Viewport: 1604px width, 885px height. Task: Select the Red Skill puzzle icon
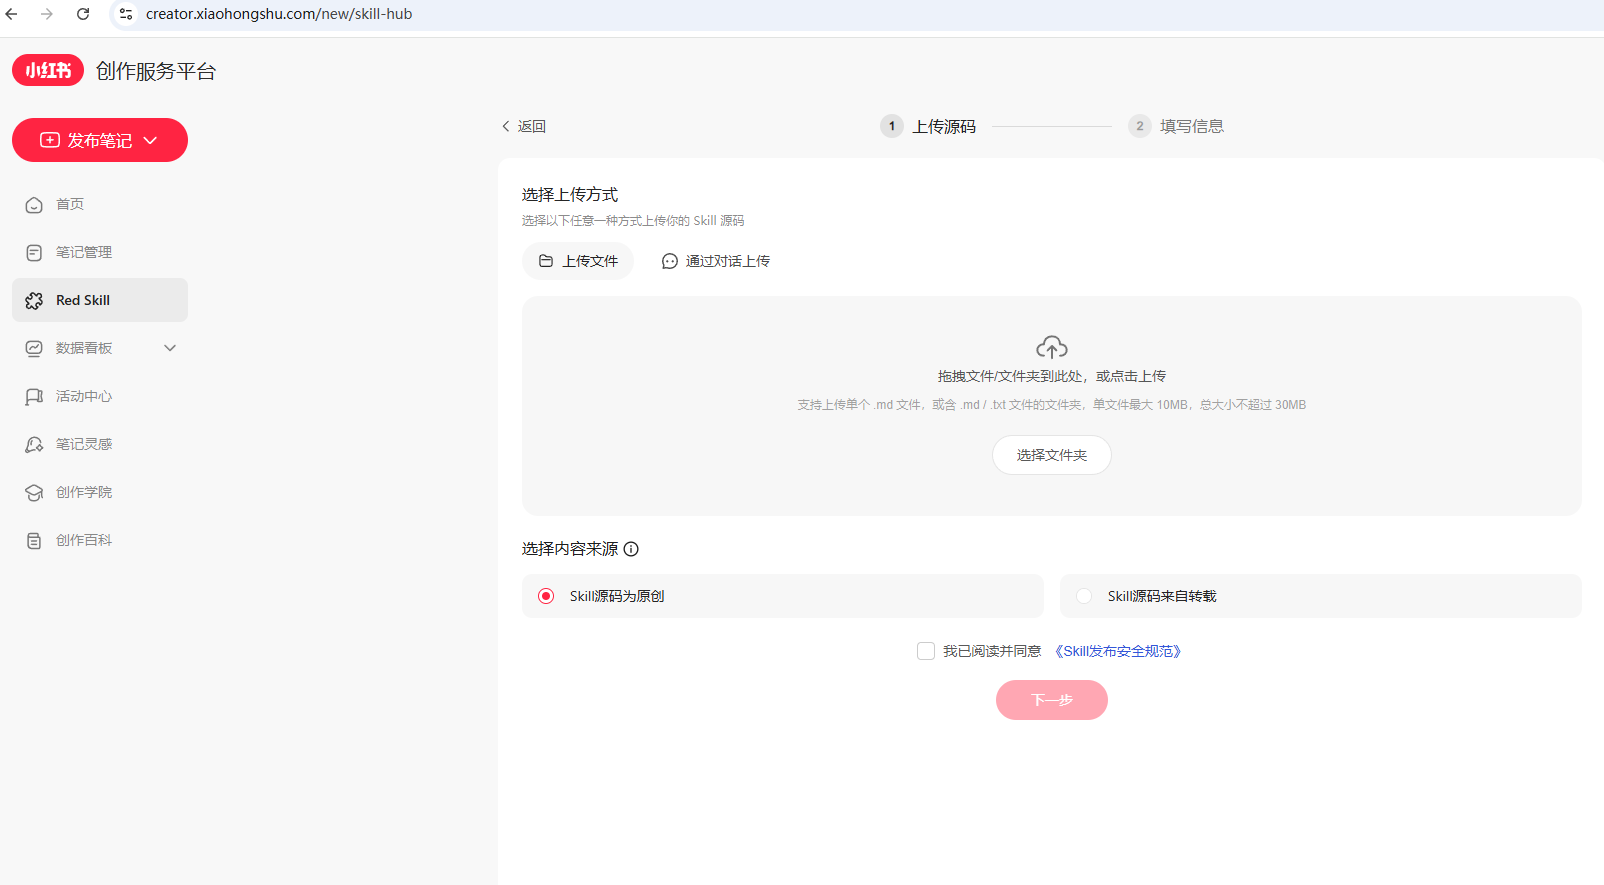pyautogui.click(x=34, y=300)
